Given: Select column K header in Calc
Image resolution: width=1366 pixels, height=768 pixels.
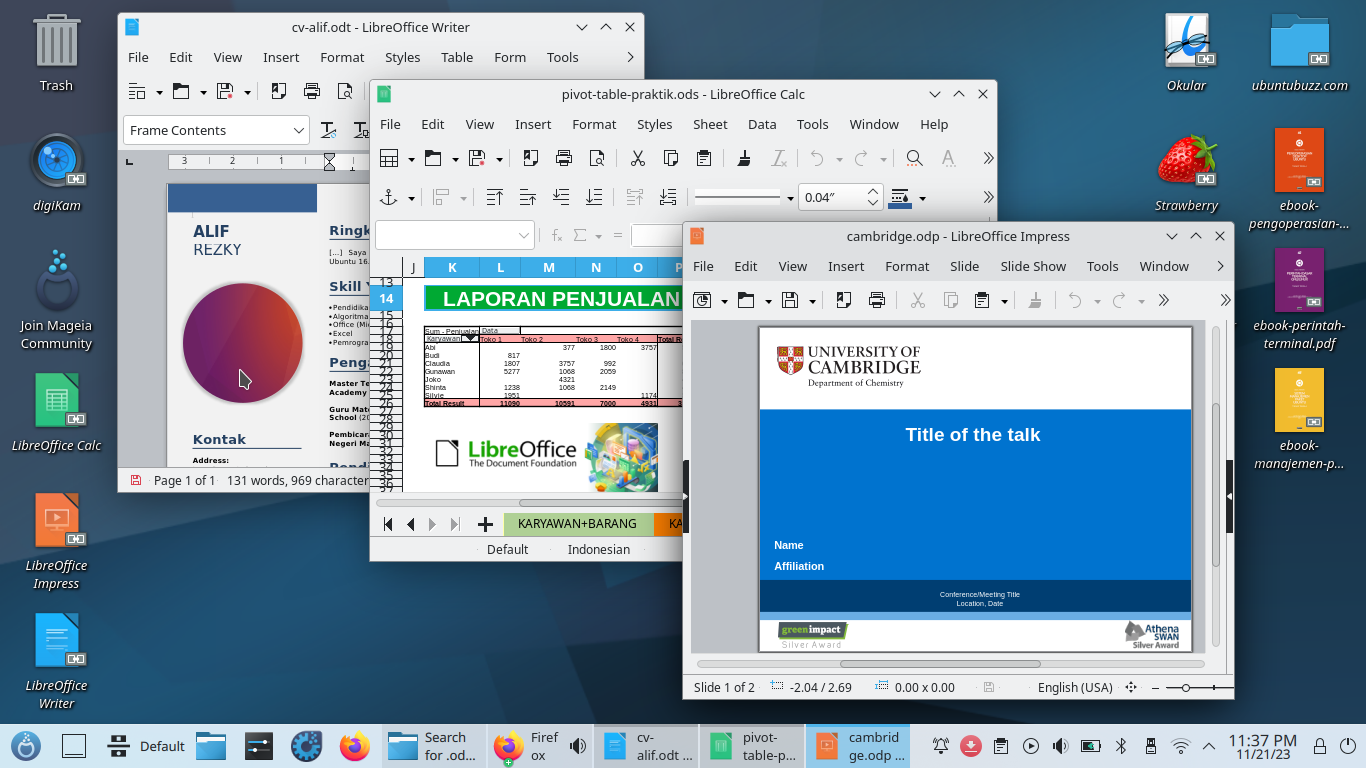Looking at the screenshot, I should (x=452, y=267).
